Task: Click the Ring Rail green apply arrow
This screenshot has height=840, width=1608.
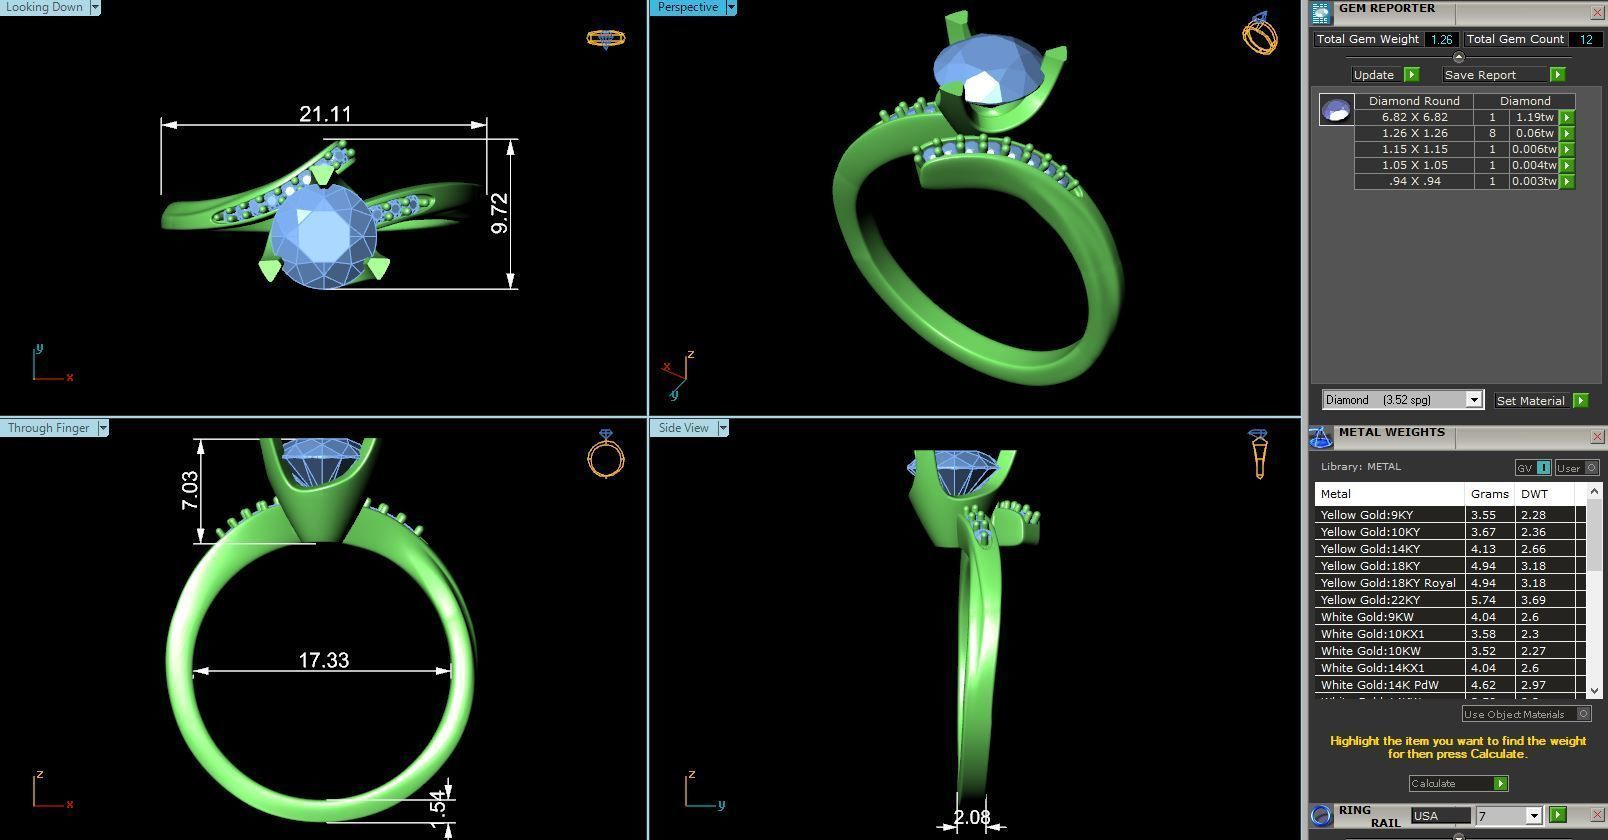Action: tap(1557, 815)
